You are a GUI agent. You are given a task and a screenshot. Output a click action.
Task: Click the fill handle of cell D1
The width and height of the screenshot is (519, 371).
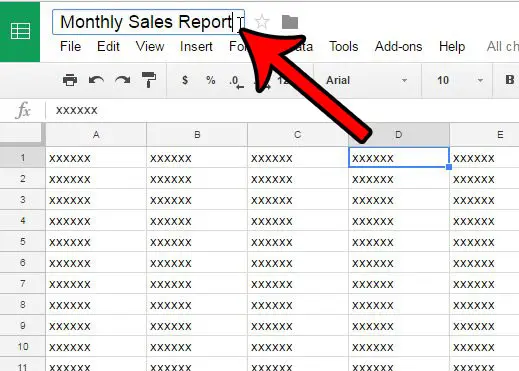coord(449,167)
